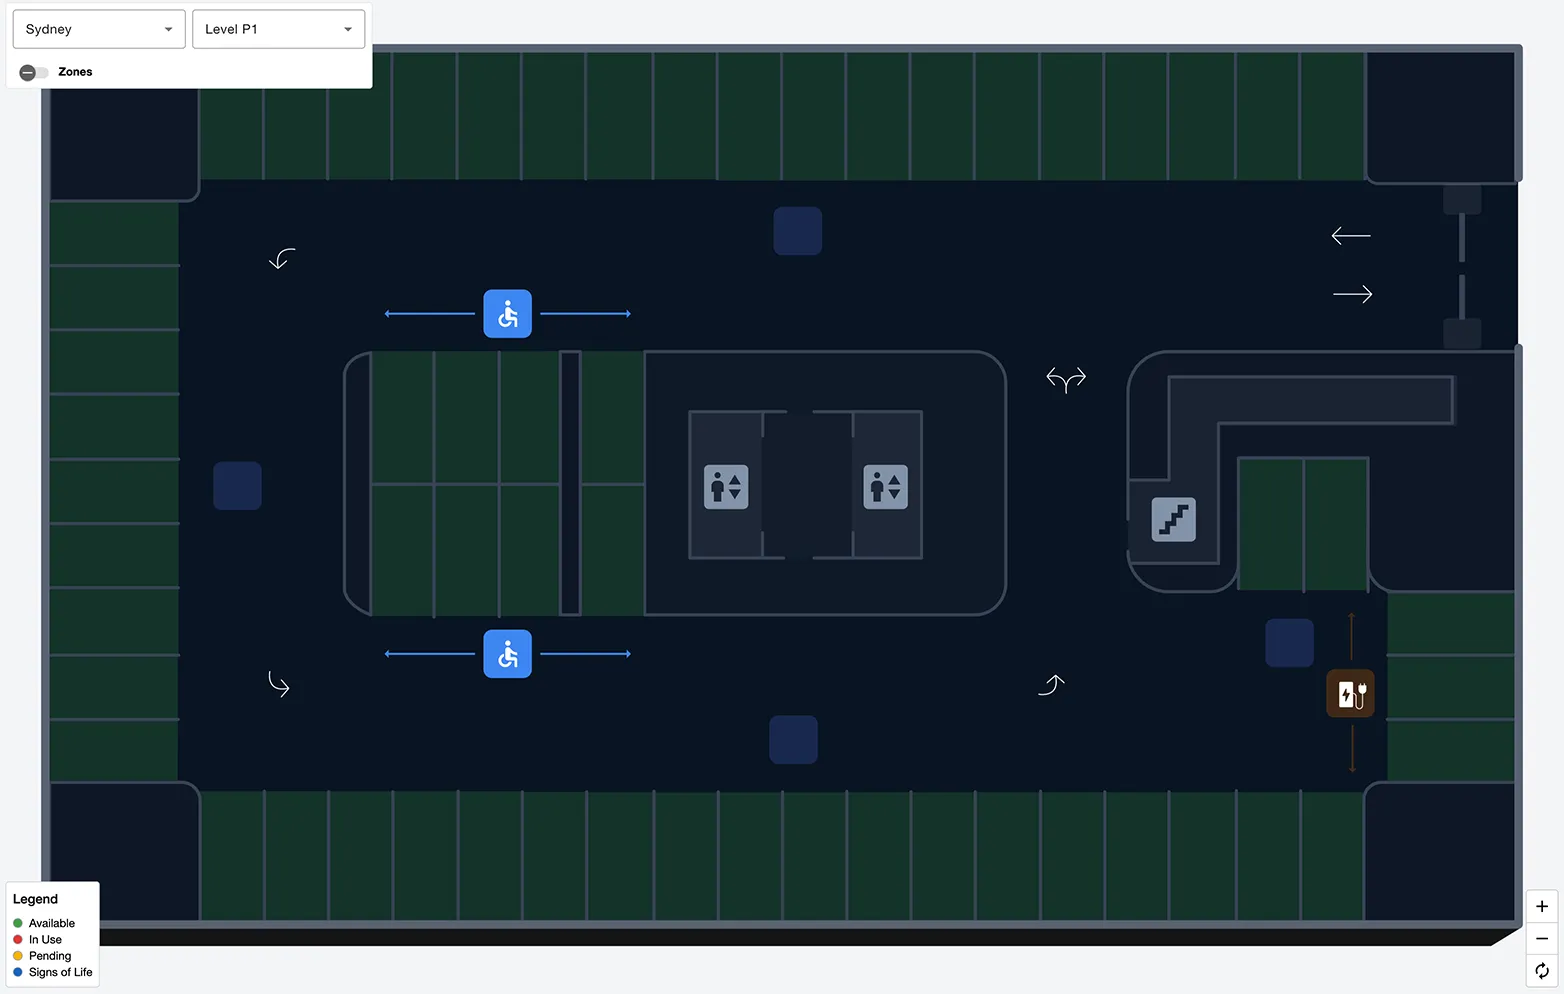1564x994 pixels.
Task: Click the blue pillar square at bottom center
Action: [x=794, y=740]
